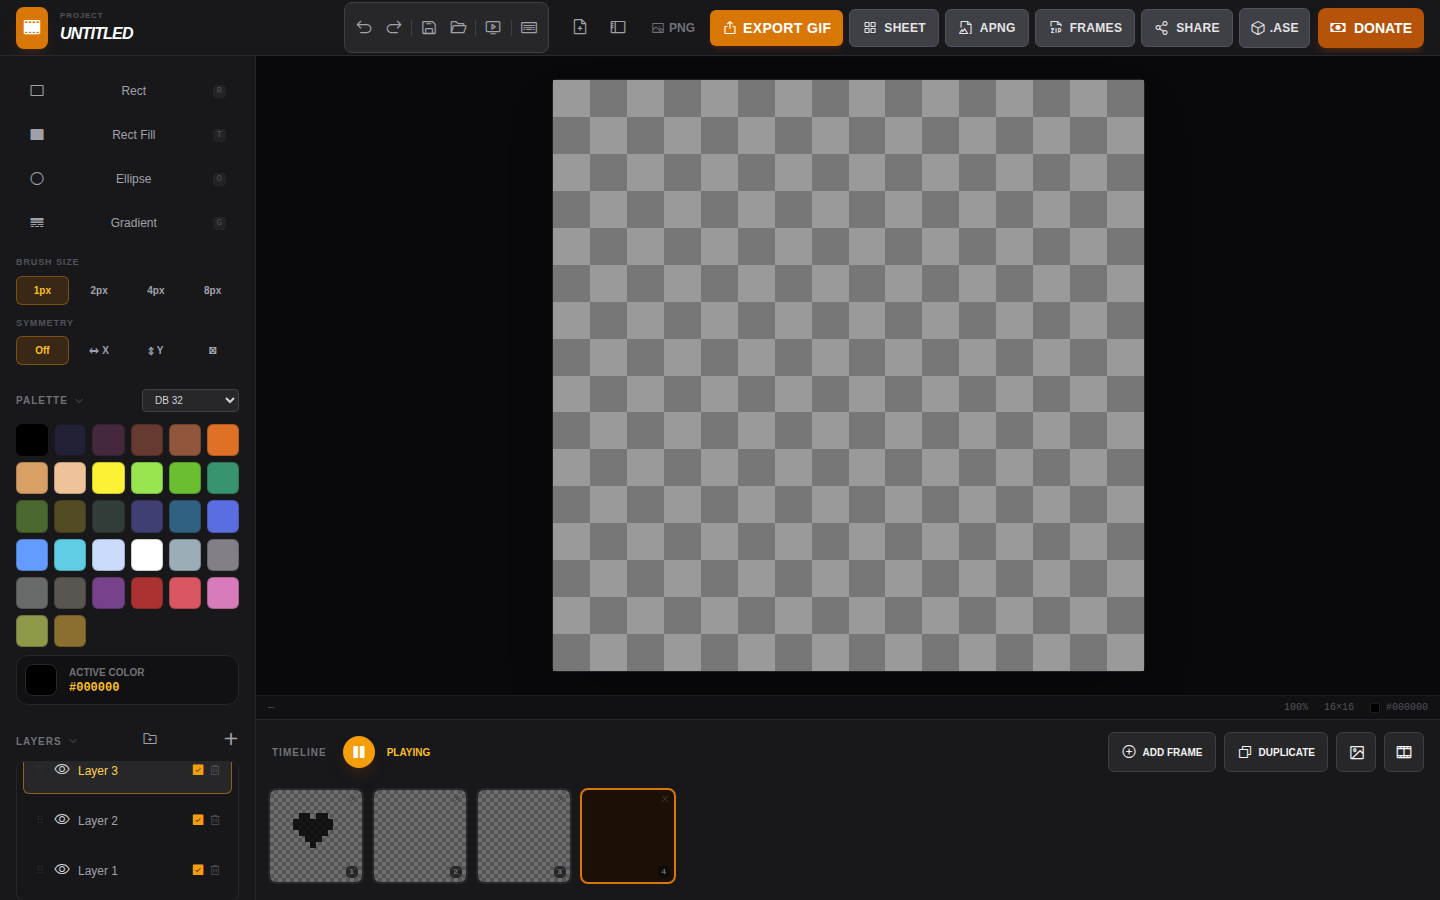Click the UNTITLED project name
The image size is (1440, 900).
(x=97, y=33)
